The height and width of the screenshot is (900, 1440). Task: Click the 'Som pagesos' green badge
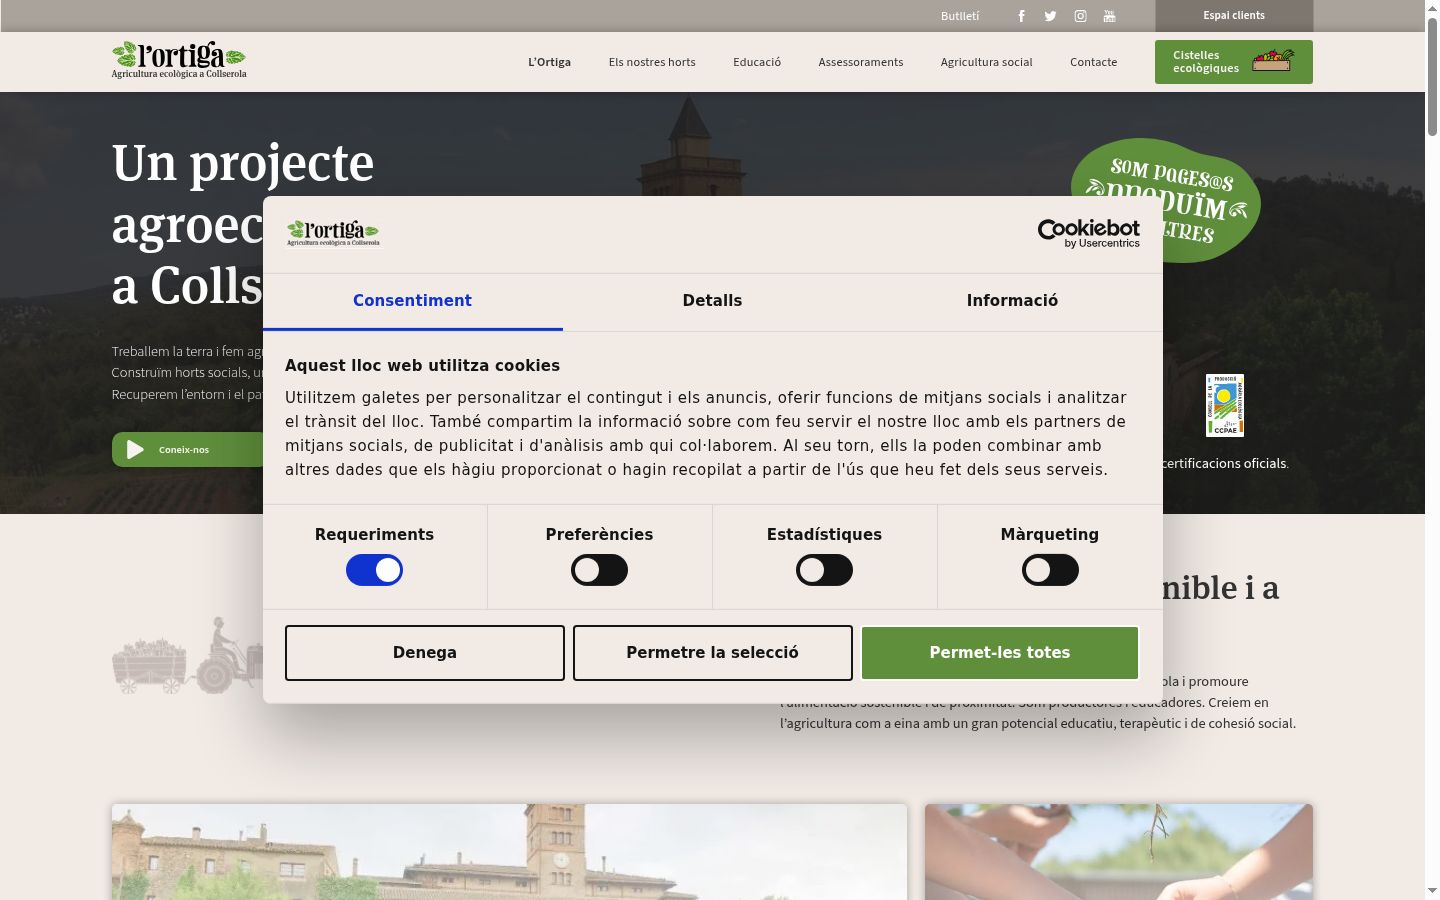1166,200
